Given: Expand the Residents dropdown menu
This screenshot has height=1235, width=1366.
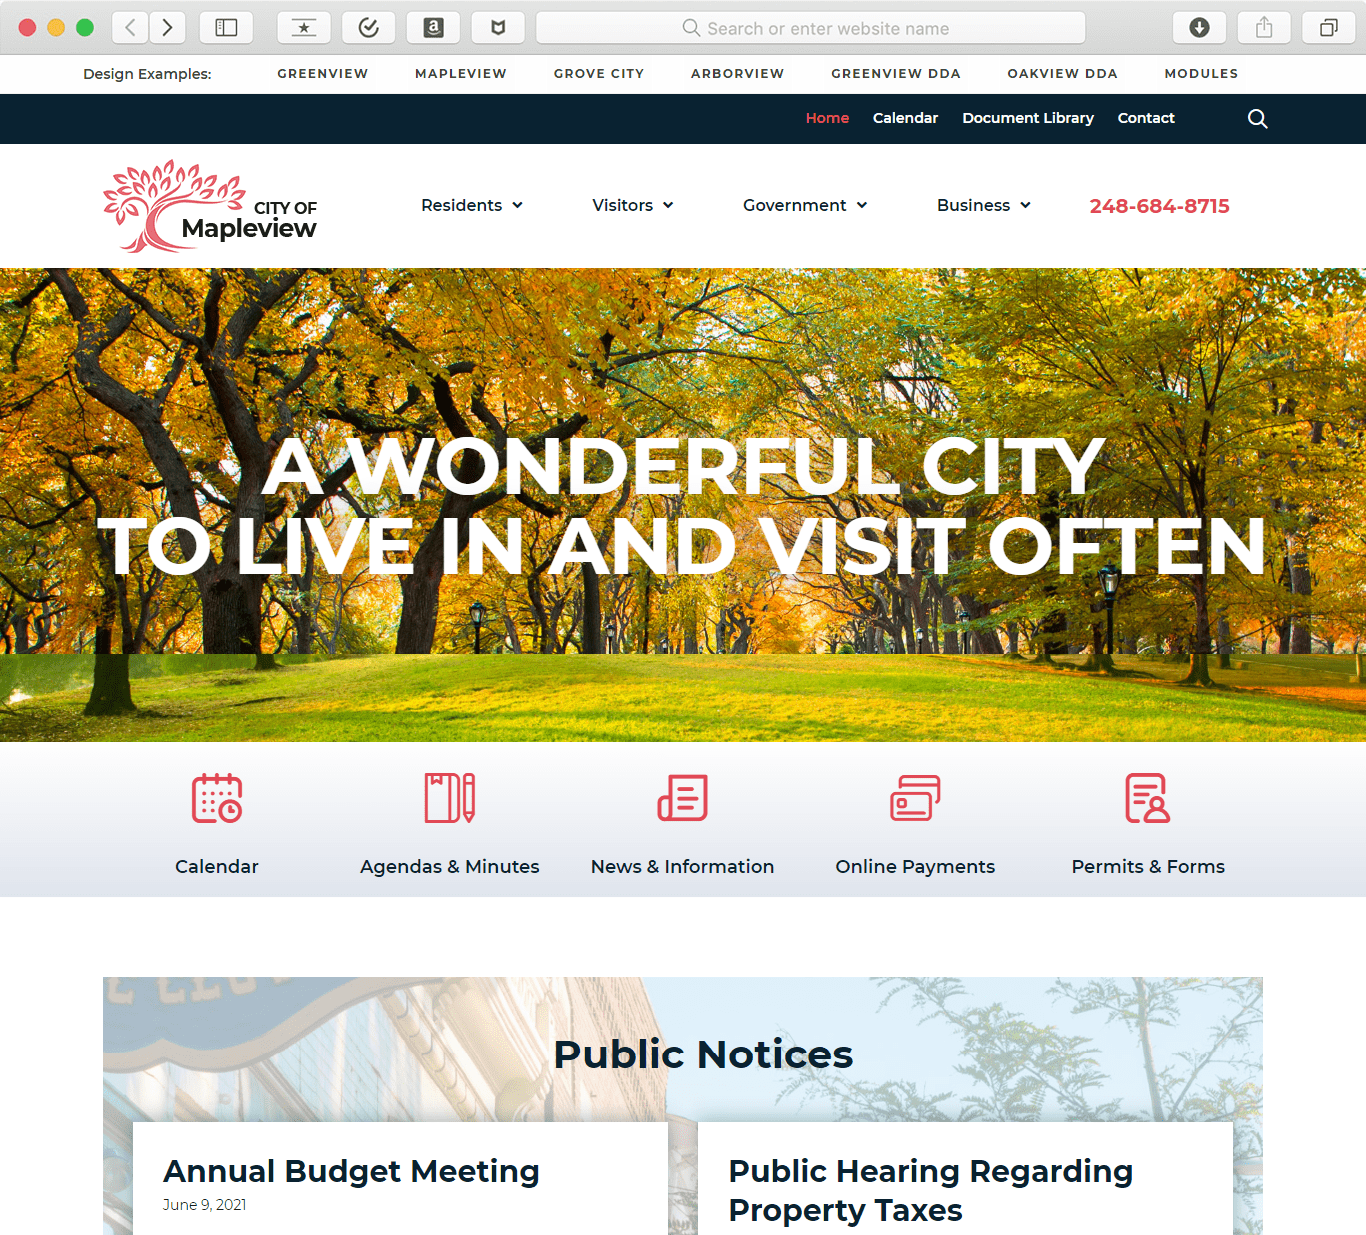Looking at the screenshot, I should 471,205.
